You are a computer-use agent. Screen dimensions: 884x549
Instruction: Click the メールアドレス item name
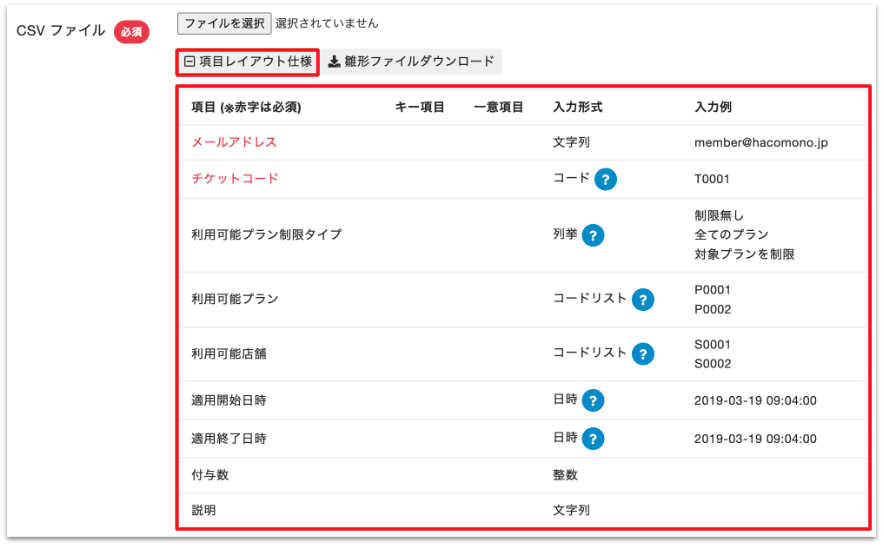(234, 142)
